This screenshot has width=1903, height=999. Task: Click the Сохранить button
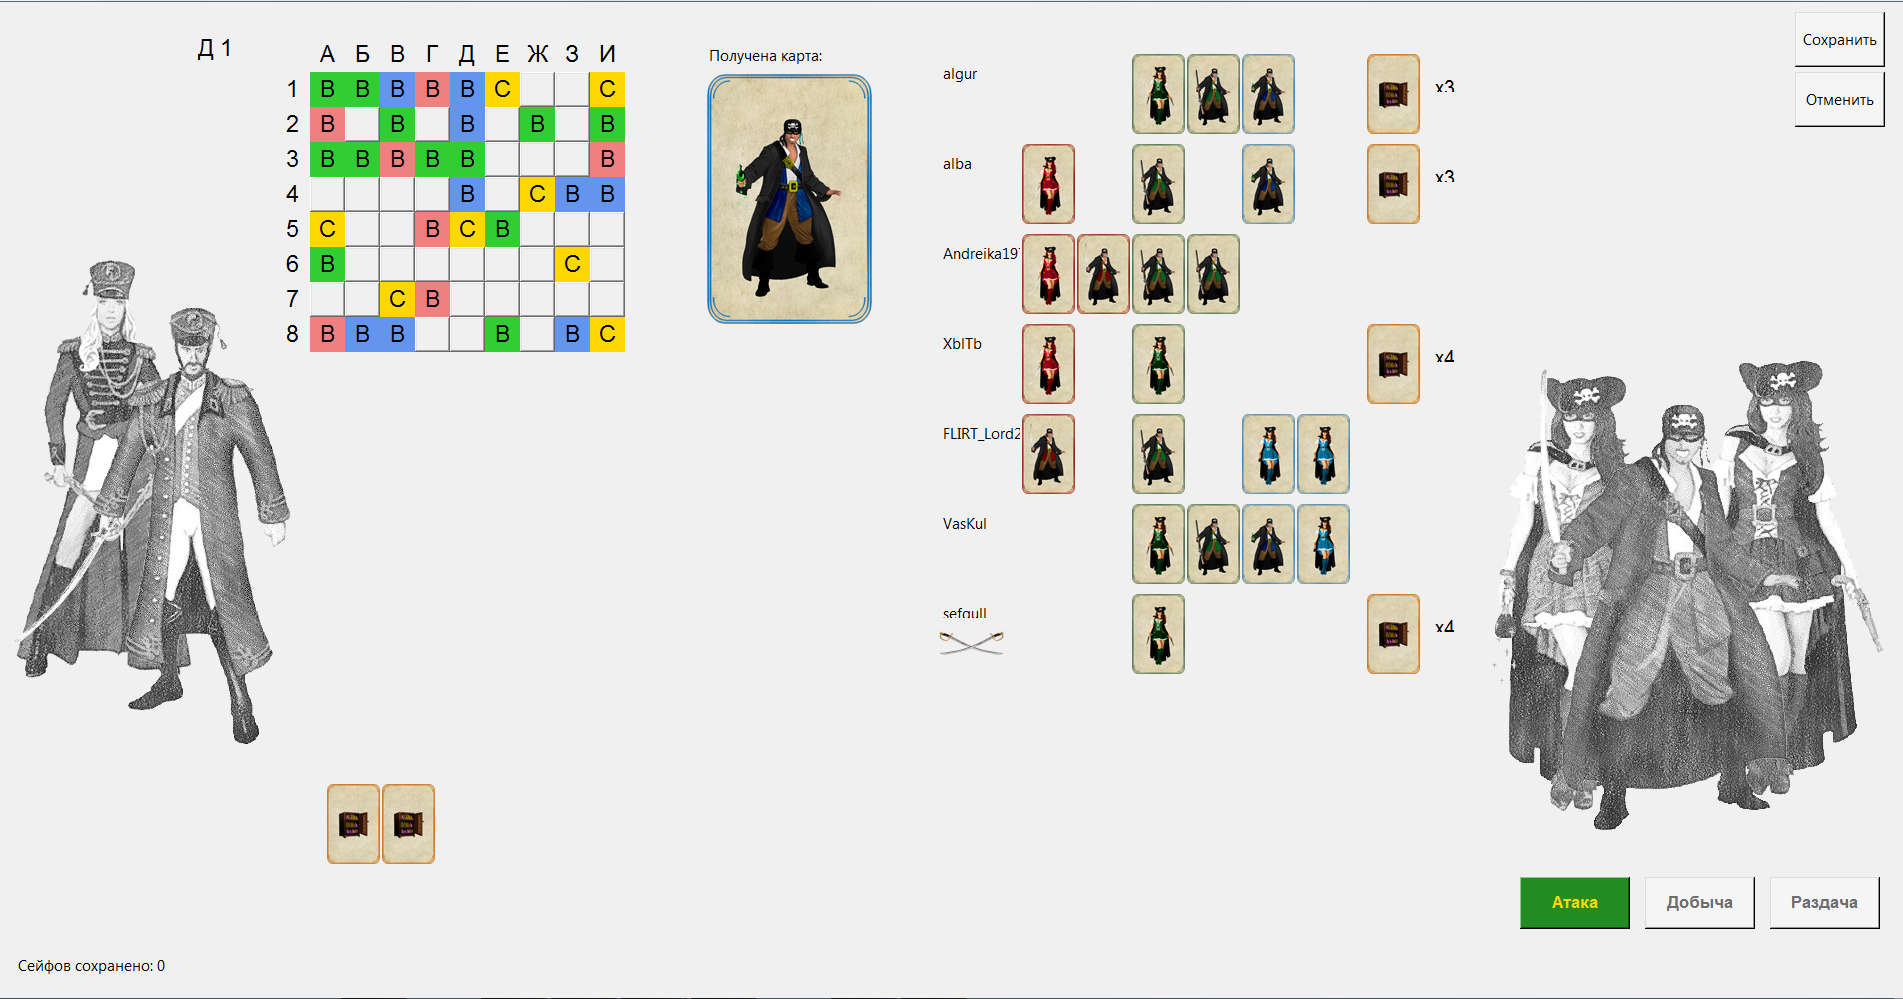click(1839, 40)
